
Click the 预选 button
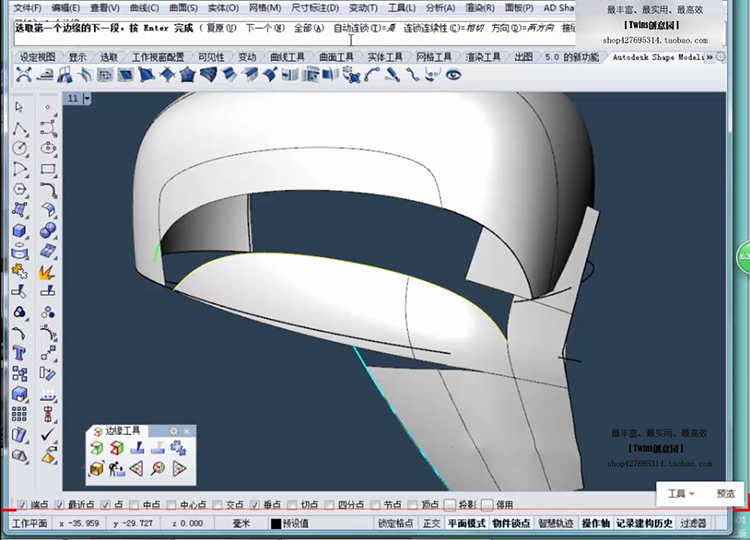(x=725, y=494)
